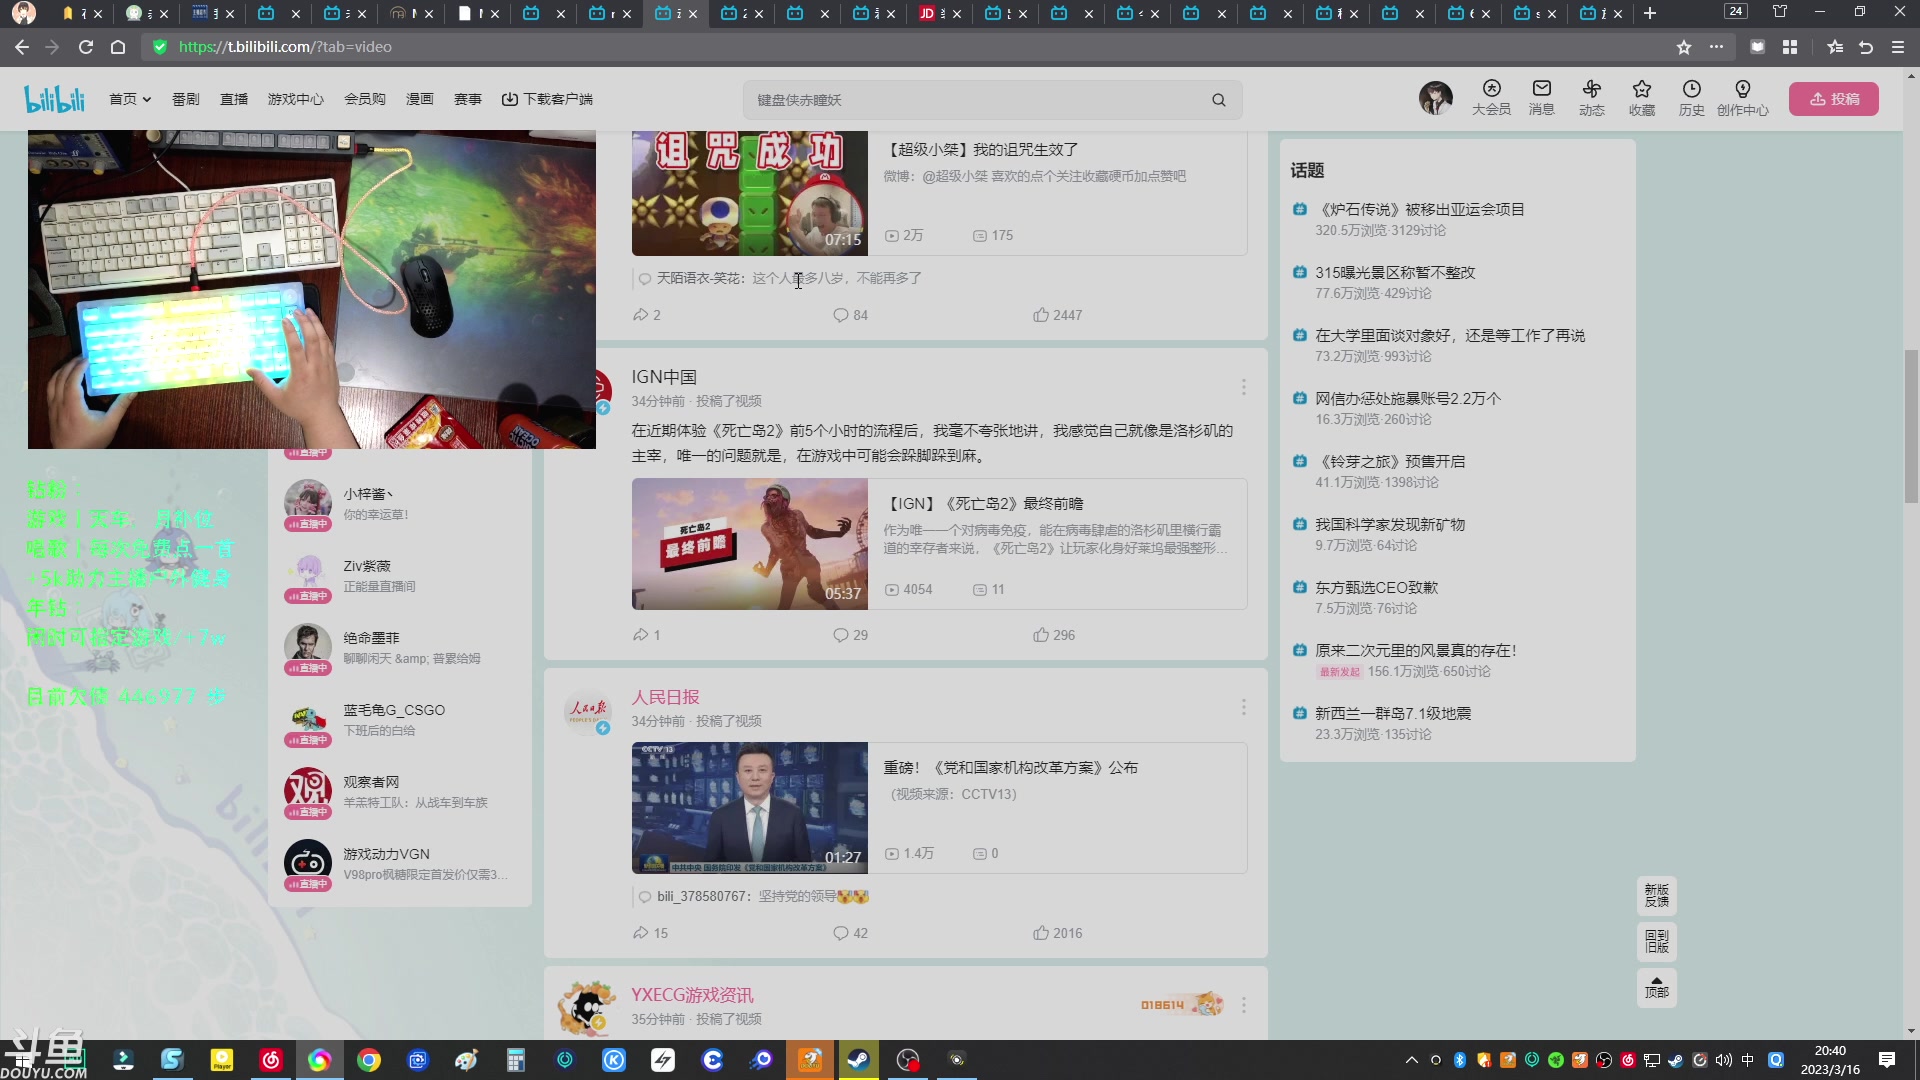Open 会员购 nav item
Image resolution: width=1920 pixels, height=1080 pixels.
point(365,99)
